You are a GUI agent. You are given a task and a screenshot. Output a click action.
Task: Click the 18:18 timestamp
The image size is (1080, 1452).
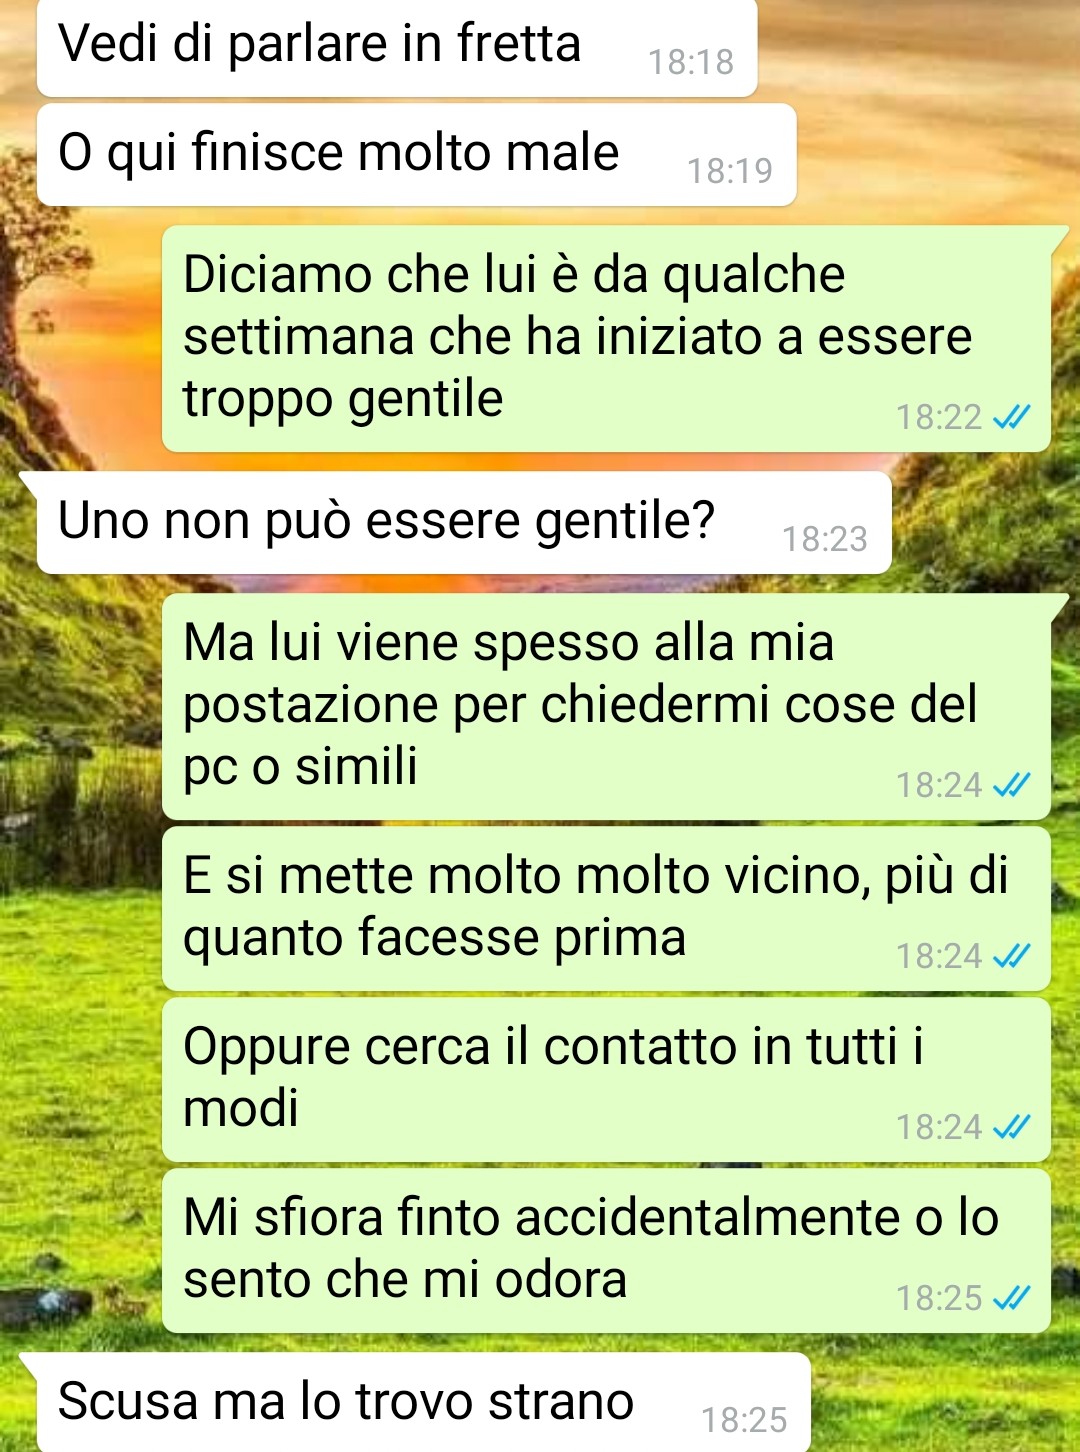(691, 62)
